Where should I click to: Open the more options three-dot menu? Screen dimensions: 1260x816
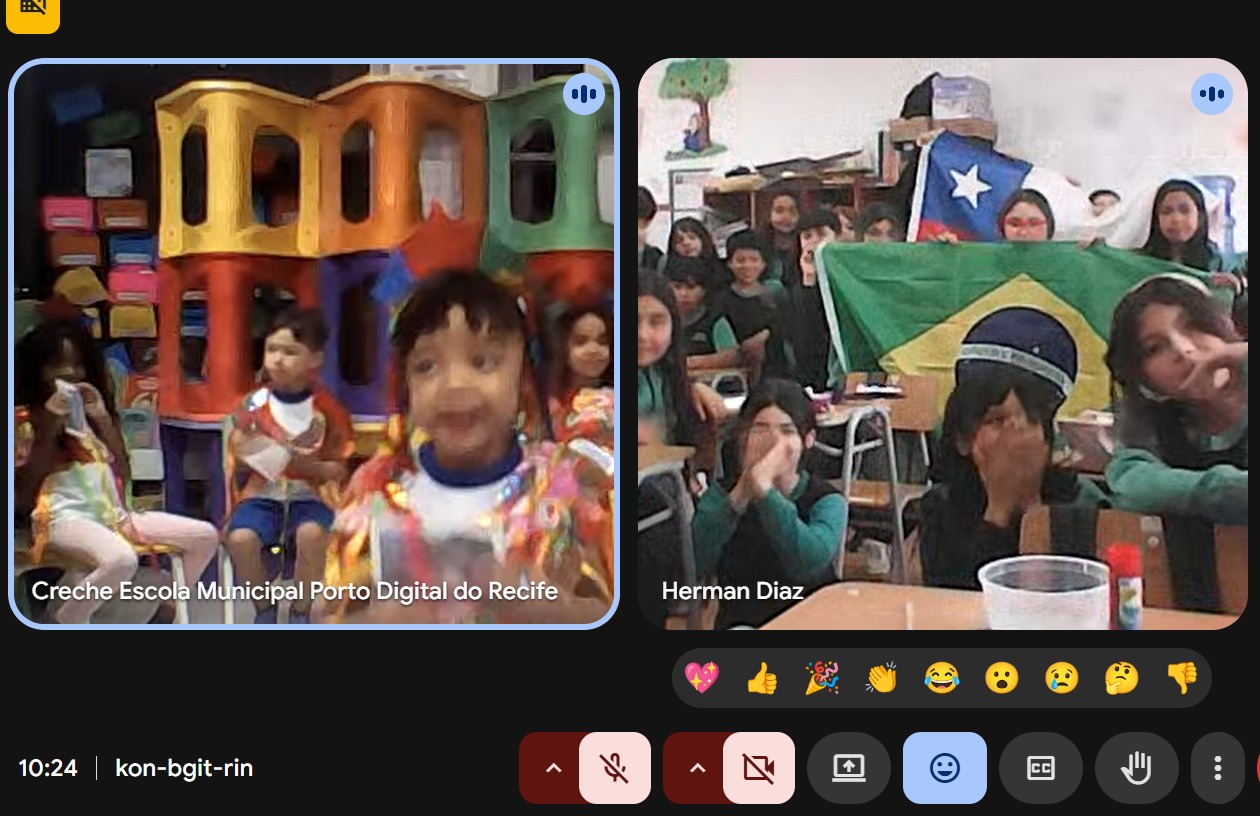click(1217, 768)
